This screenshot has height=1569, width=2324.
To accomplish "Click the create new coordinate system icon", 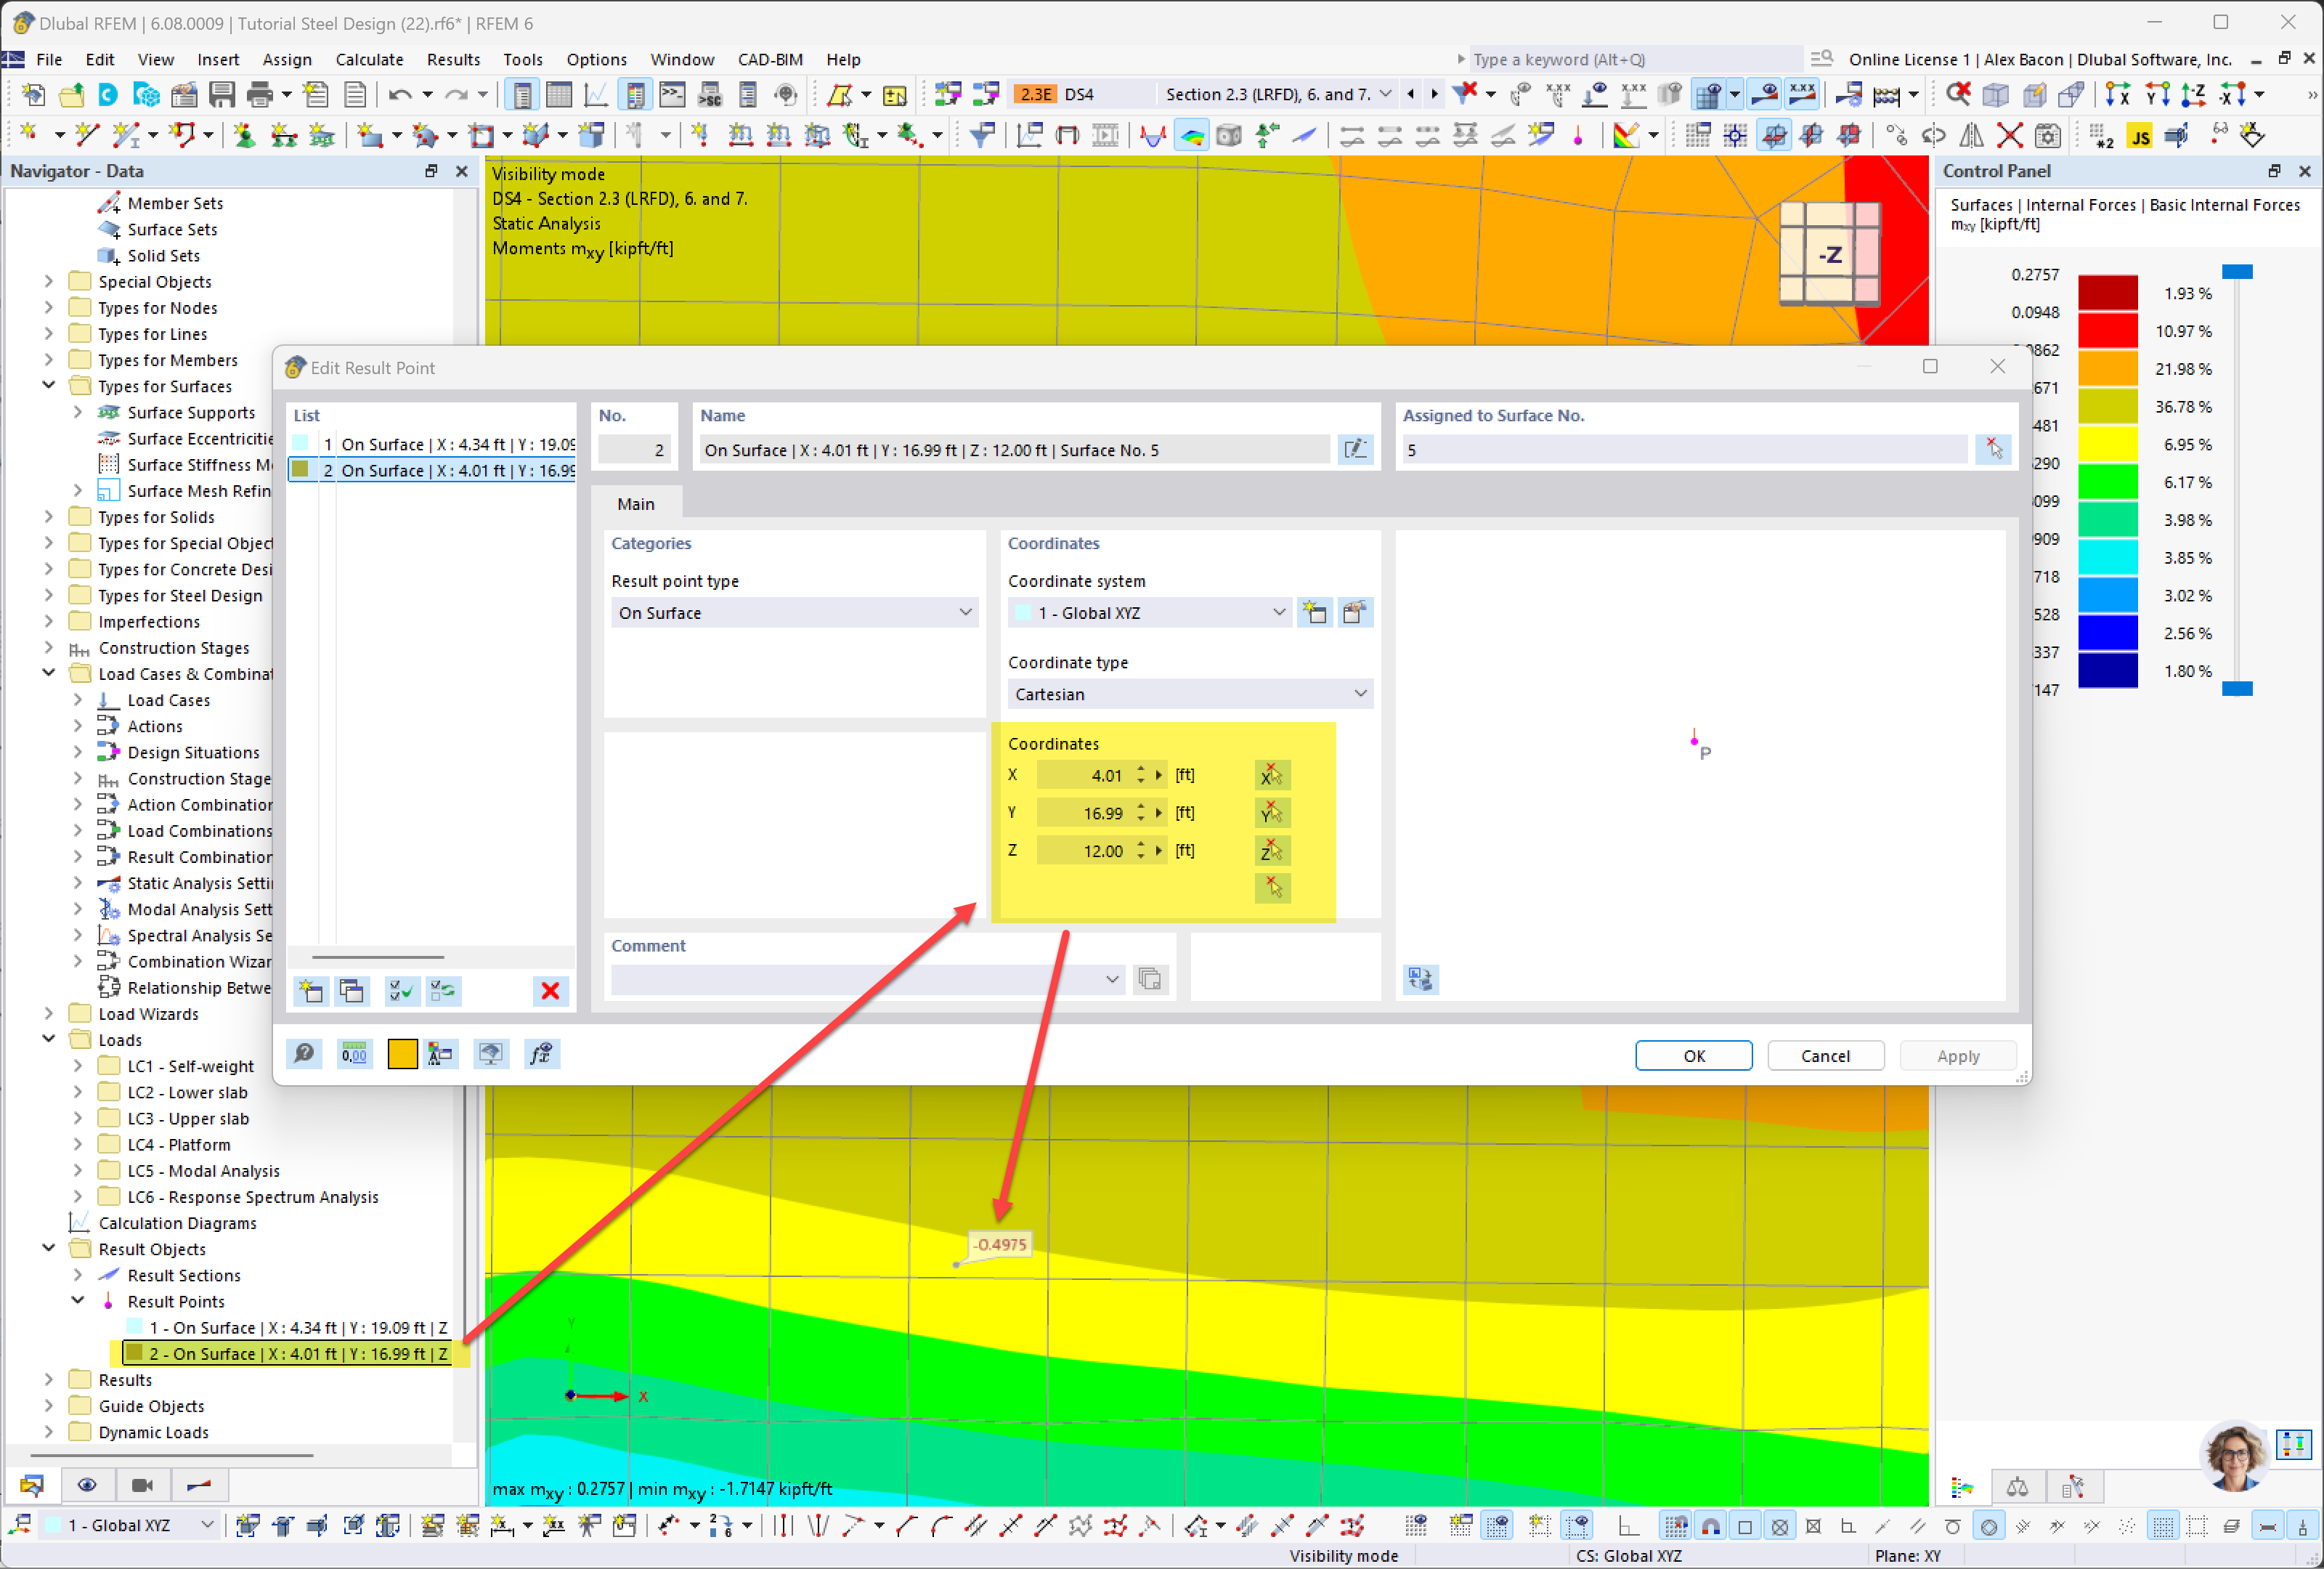I will point(1314,613).
